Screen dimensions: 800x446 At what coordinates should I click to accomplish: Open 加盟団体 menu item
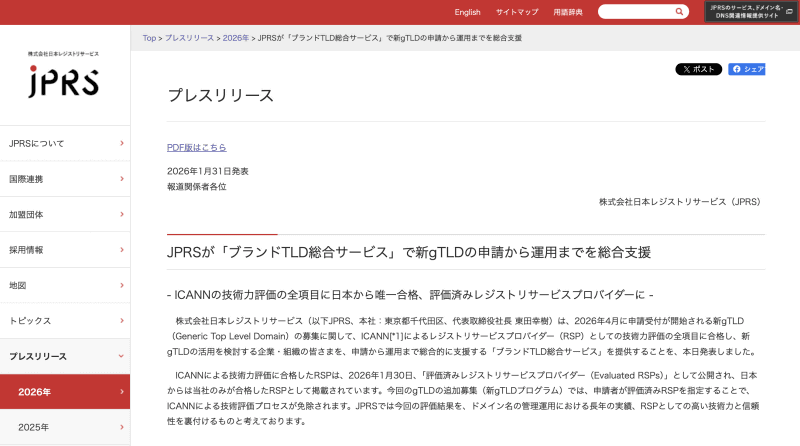[65, 214]
